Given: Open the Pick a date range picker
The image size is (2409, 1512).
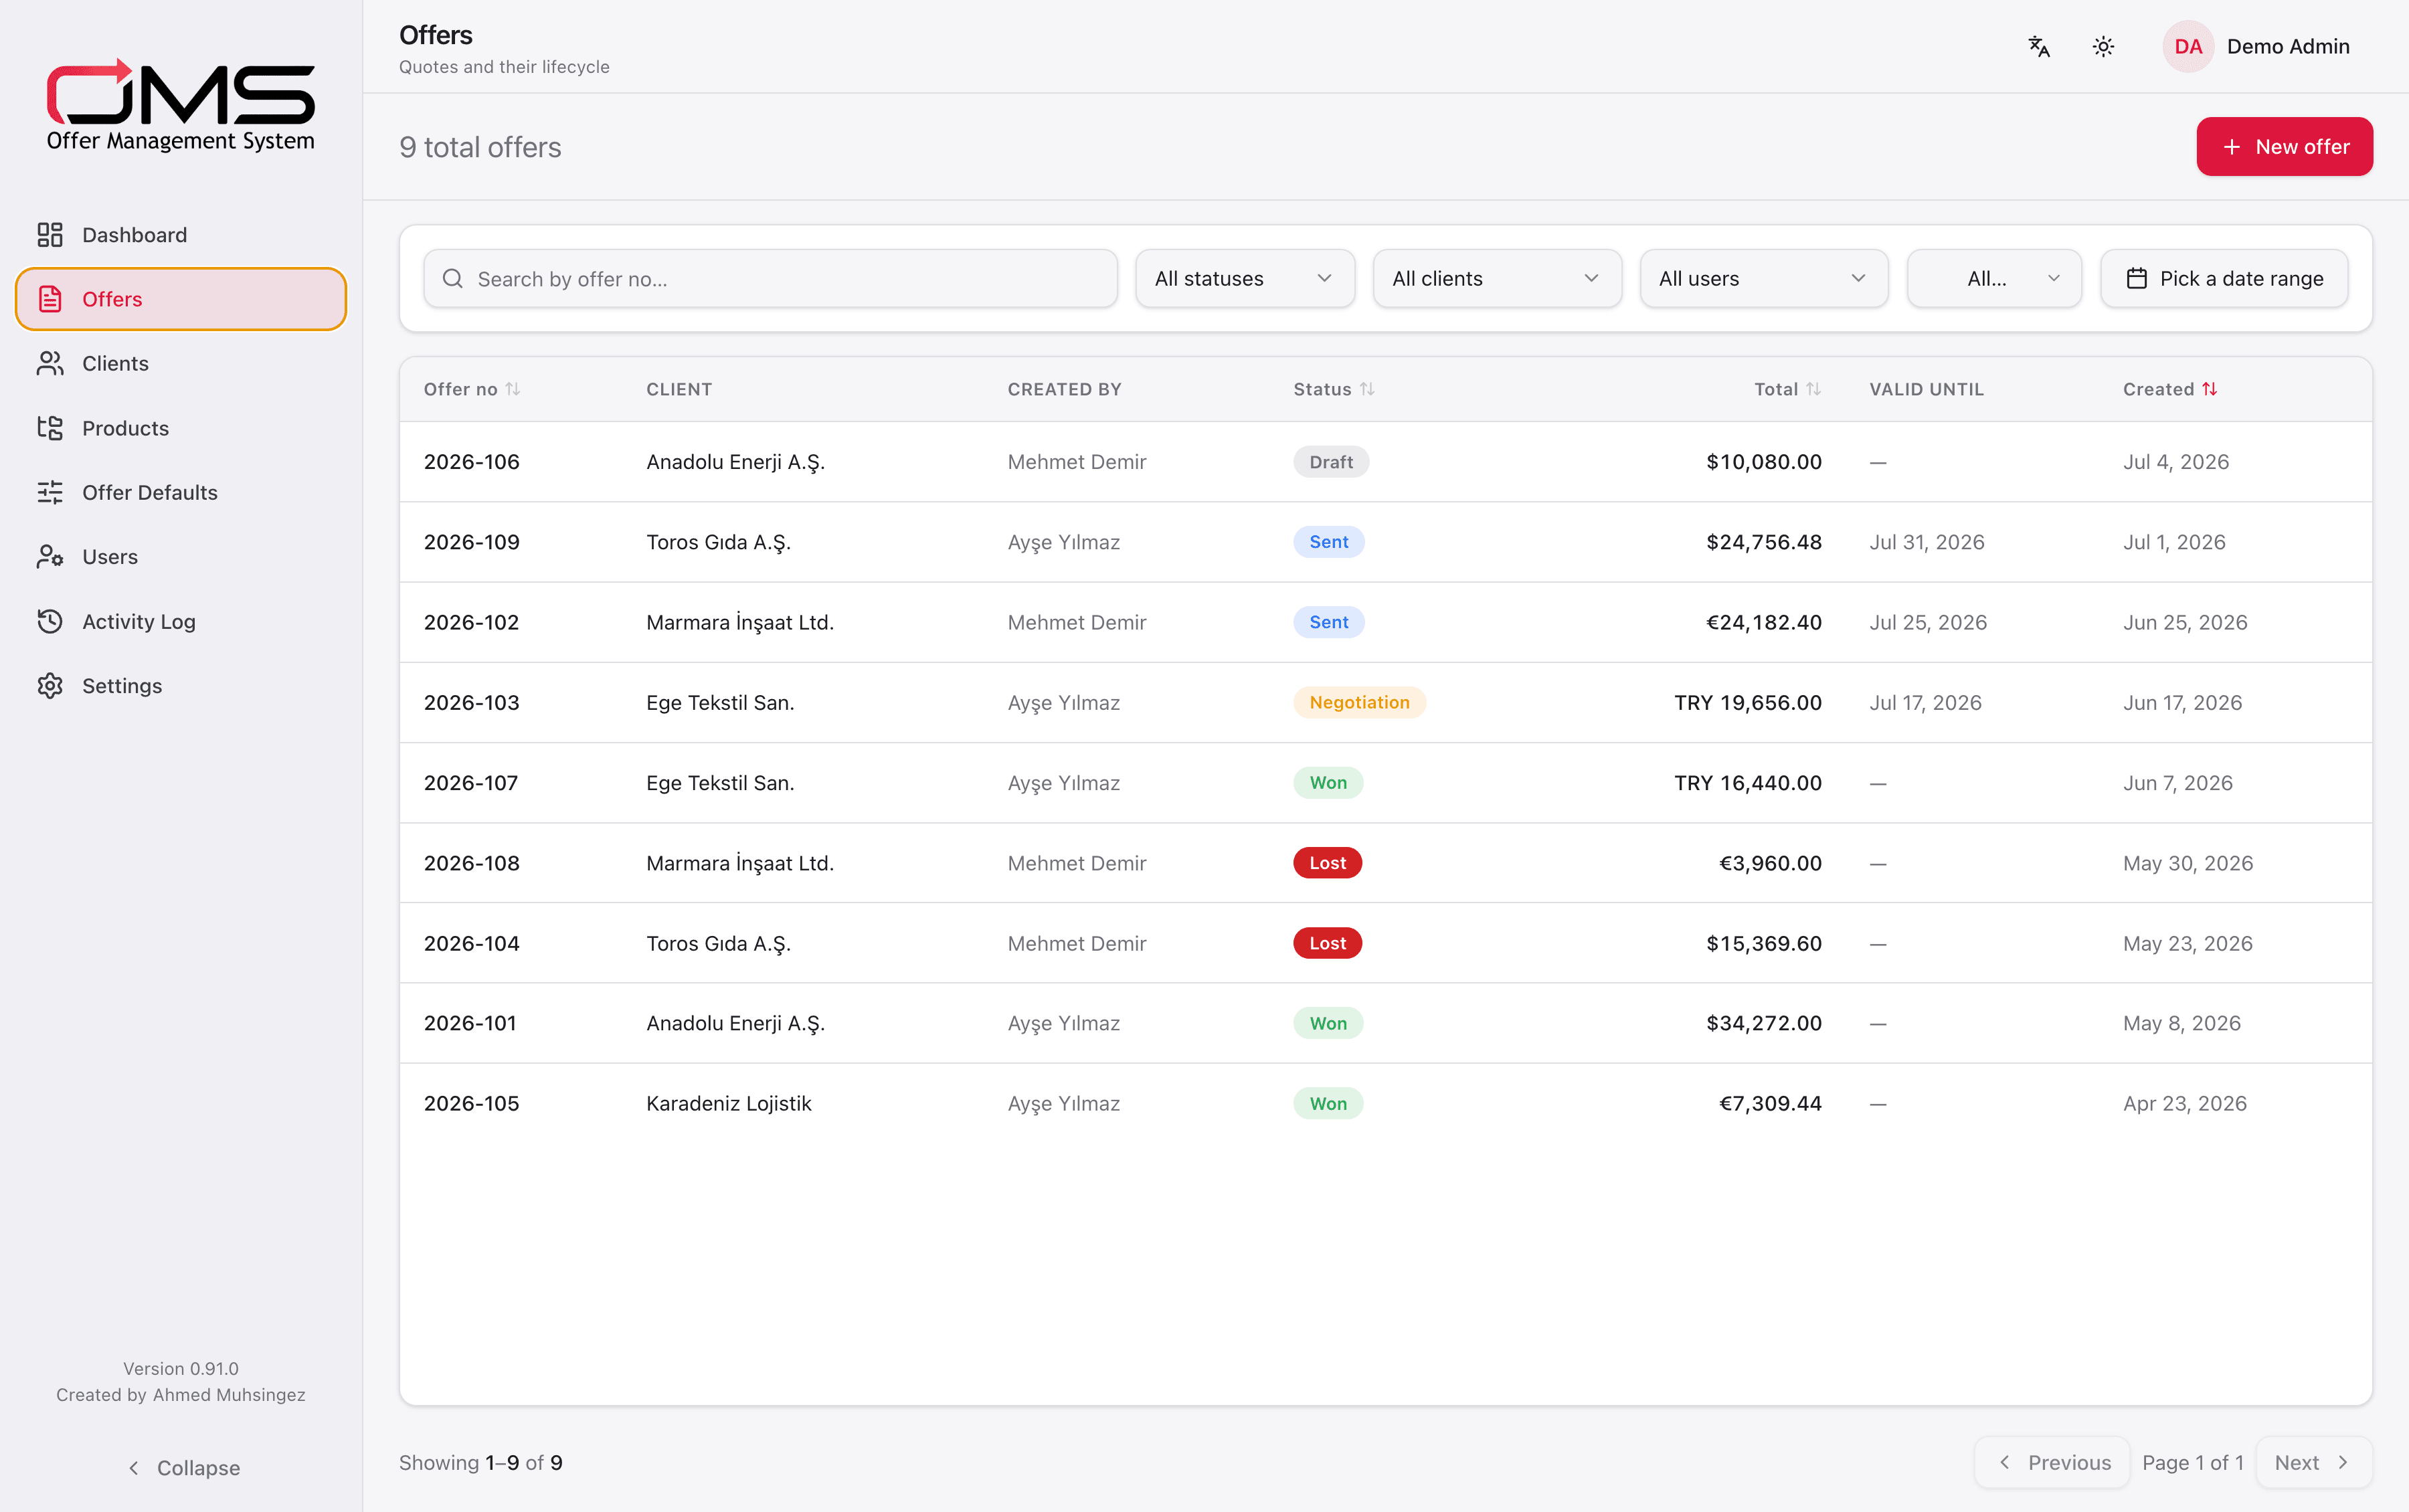Looking at the screenshot, I should 2224,279.
